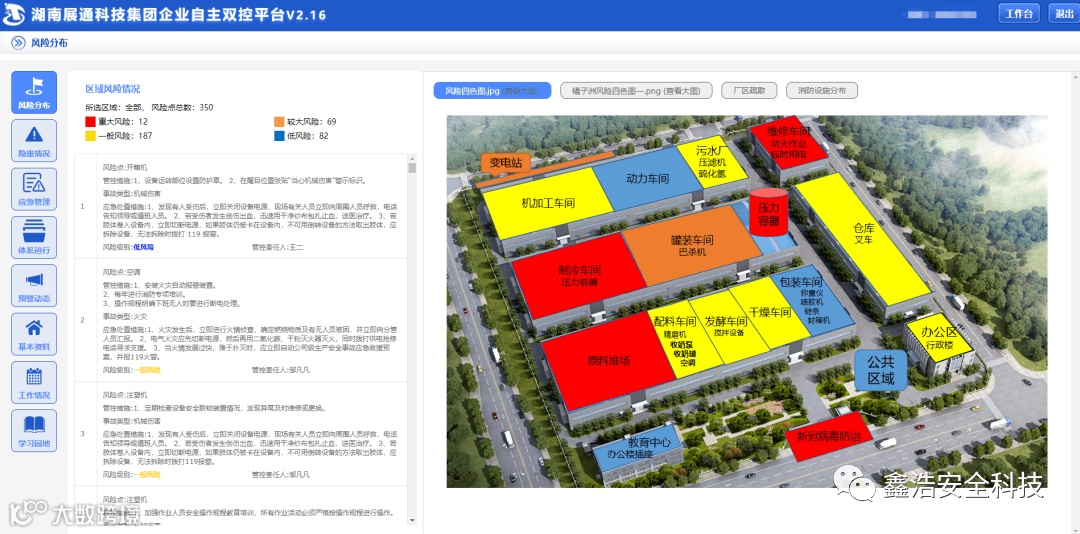Click the 污水厂 zone on map
The image size is (1080, 534).
coord(712,162)
